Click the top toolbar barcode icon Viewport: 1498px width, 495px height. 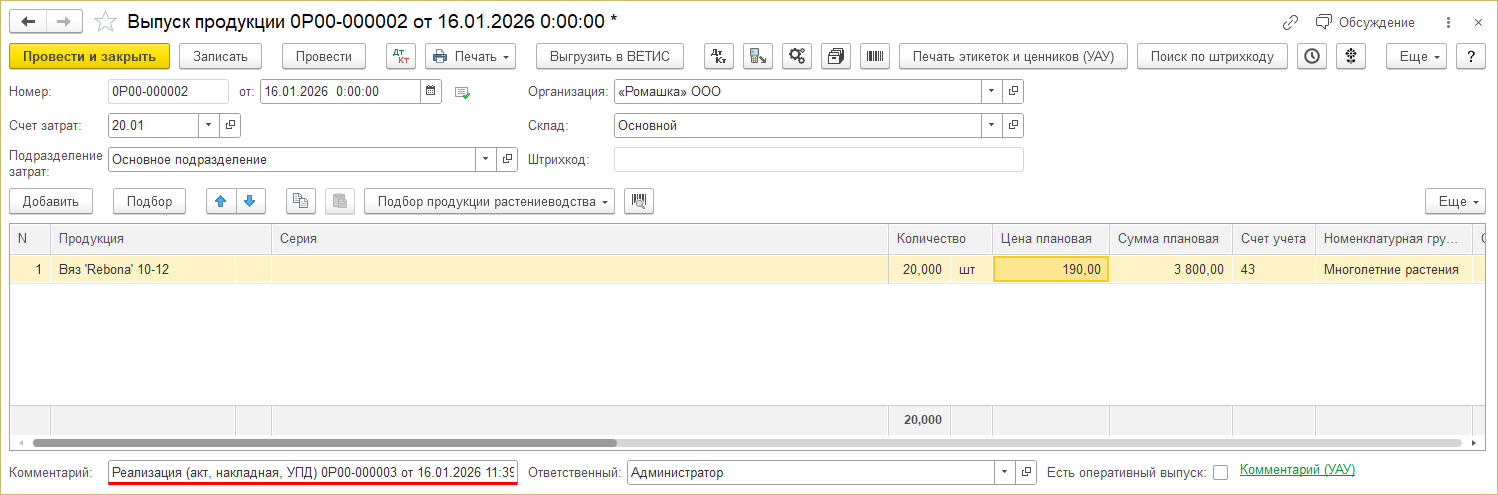pos(875,57)
